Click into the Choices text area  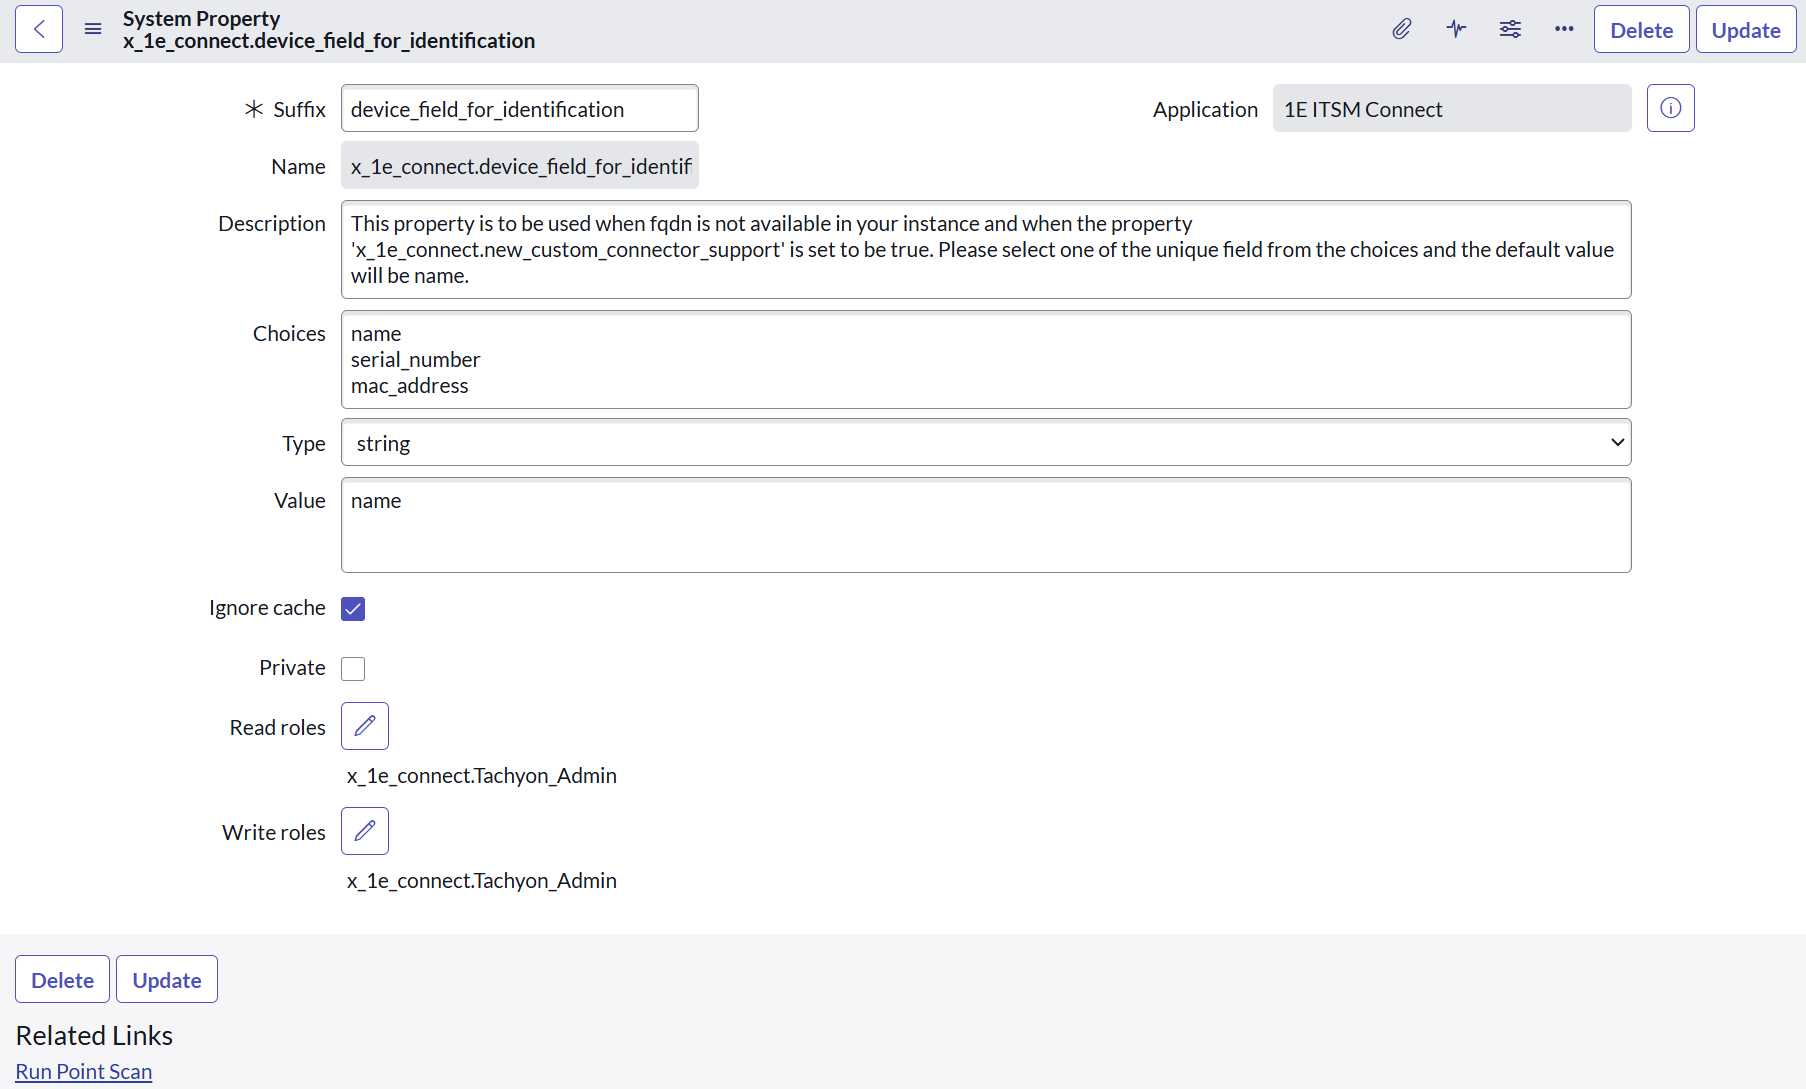click(x=985, y=360)
